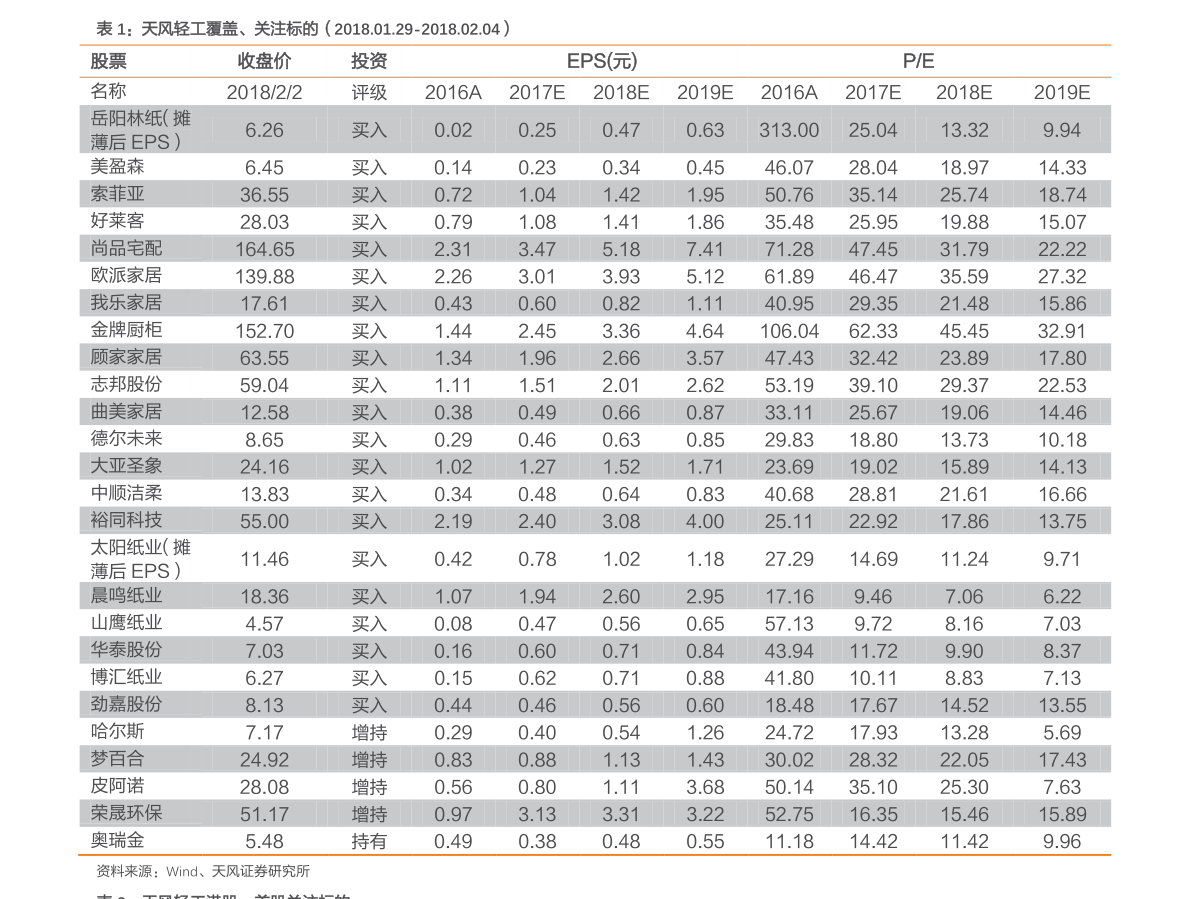Click the 2018/2/2 date subheader
Screen dimensions: 1191x899
264,93
